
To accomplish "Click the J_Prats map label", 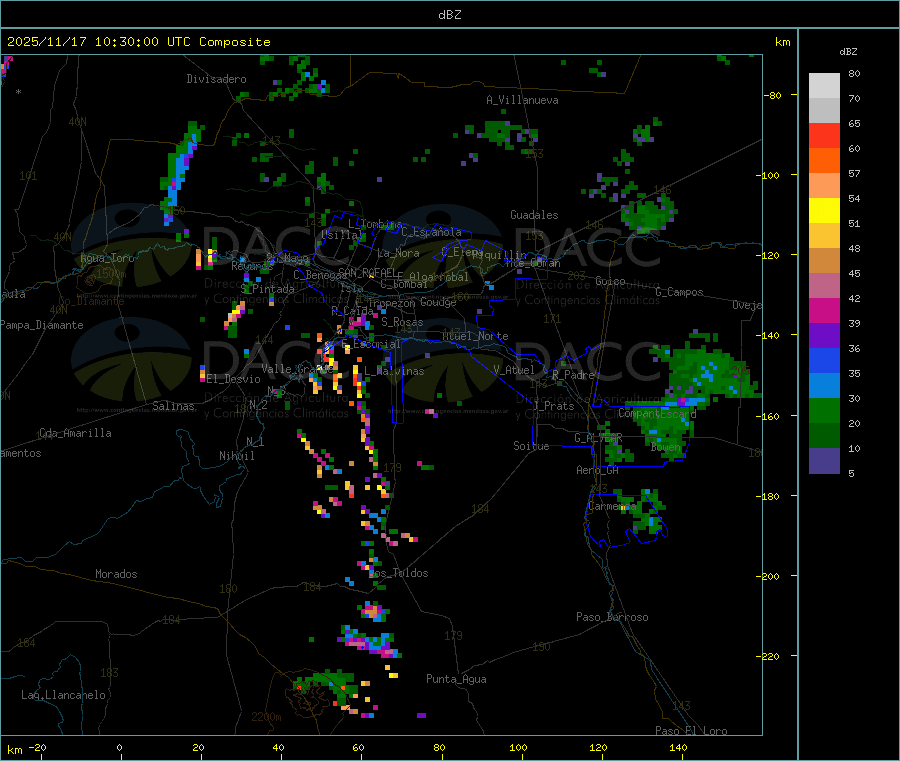I will click(553, 406).
